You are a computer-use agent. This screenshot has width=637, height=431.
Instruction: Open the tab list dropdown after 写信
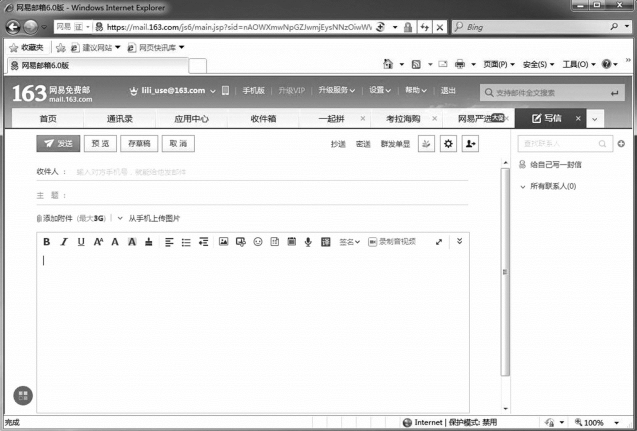[595, 119]
